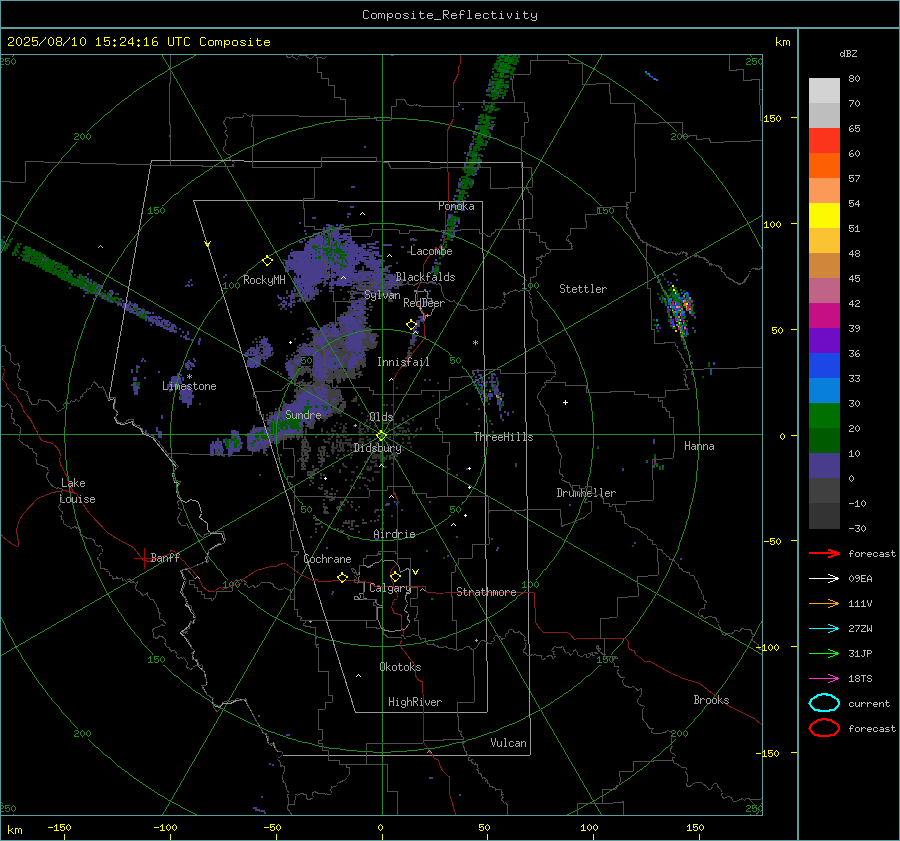Viewport: 900px width, 841px height.
Task: Click the white plus marker west of Hanna
Action: [x=565, y=402]
